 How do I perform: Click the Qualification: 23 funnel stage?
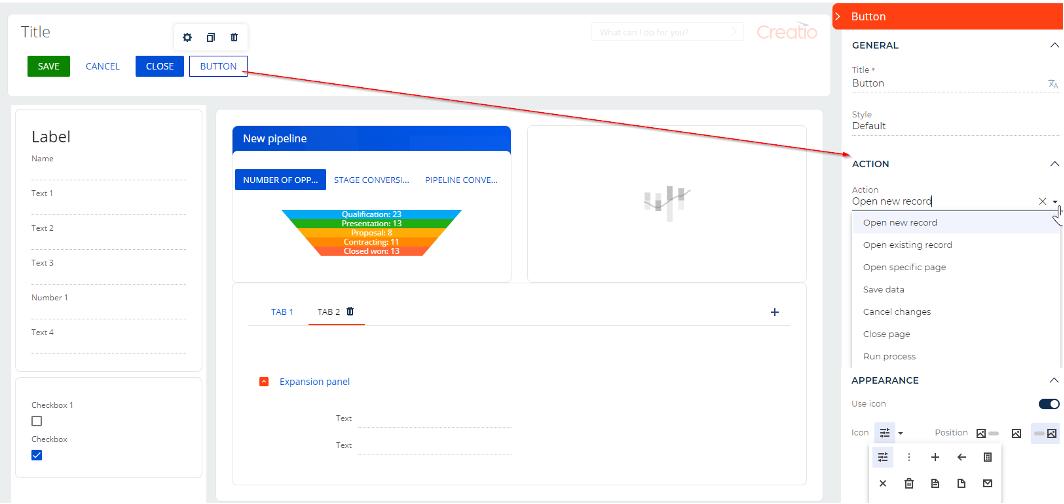point(371,214)
